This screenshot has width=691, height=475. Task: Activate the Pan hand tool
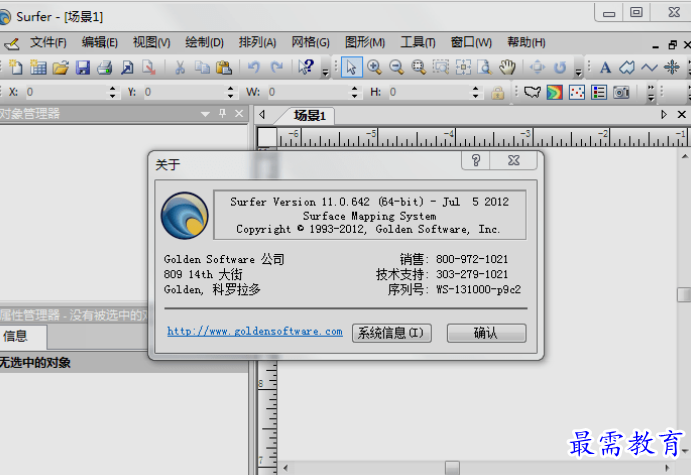pyautogui.click(x=507, y=67)
